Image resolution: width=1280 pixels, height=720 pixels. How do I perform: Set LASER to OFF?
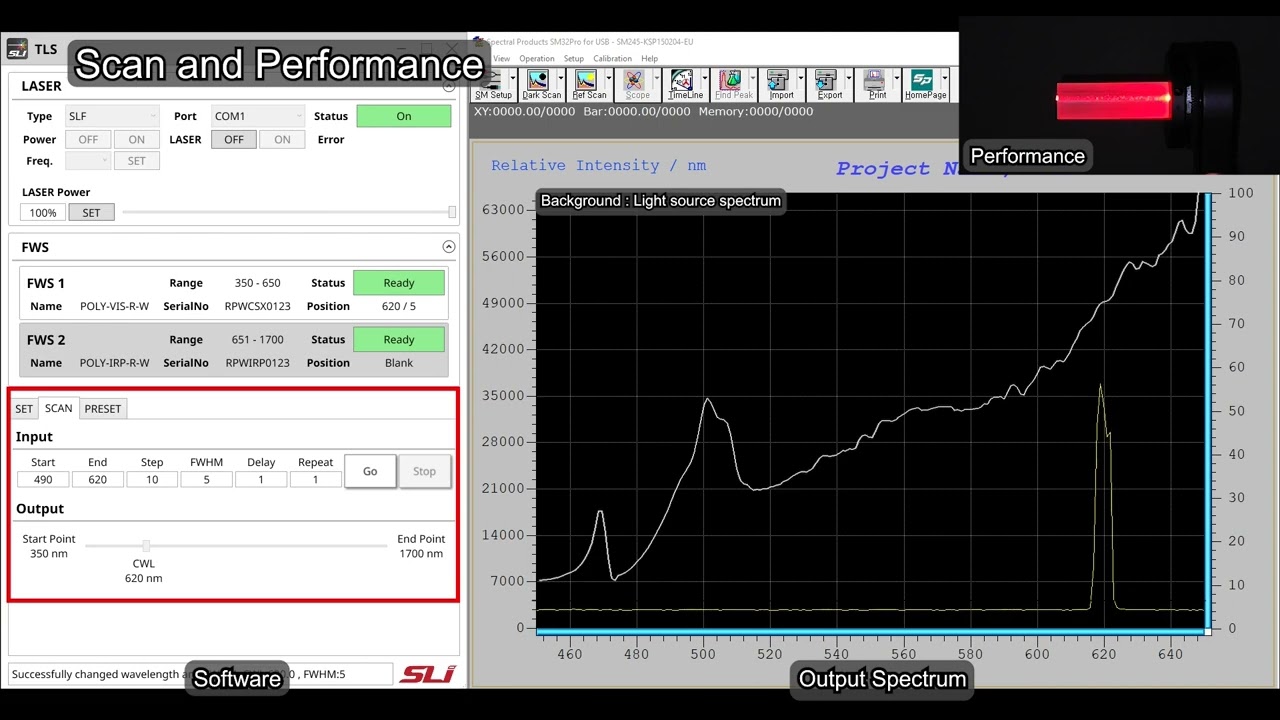(x=234, y=140)
